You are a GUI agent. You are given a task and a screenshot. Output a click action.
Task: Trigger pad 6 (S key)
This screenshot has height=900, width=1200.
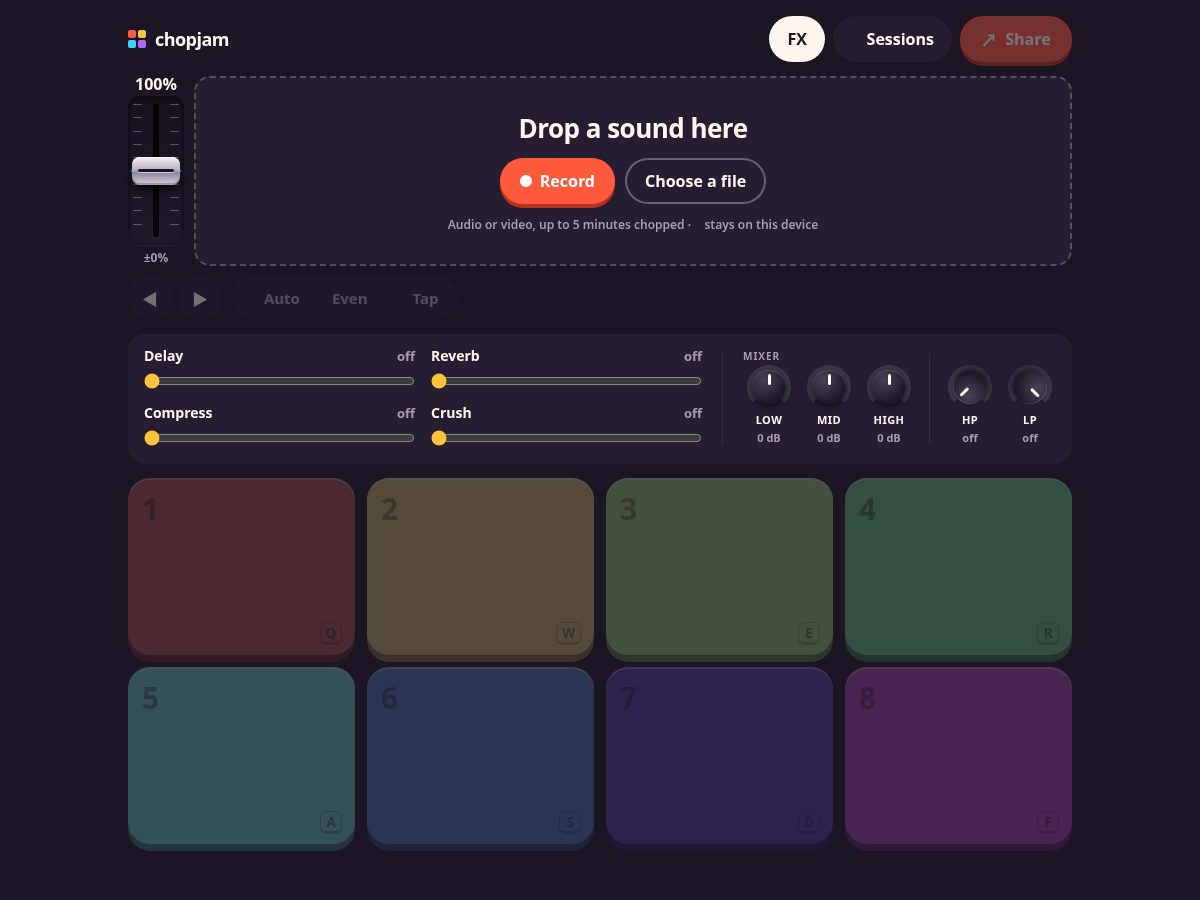tap(480, 756)
